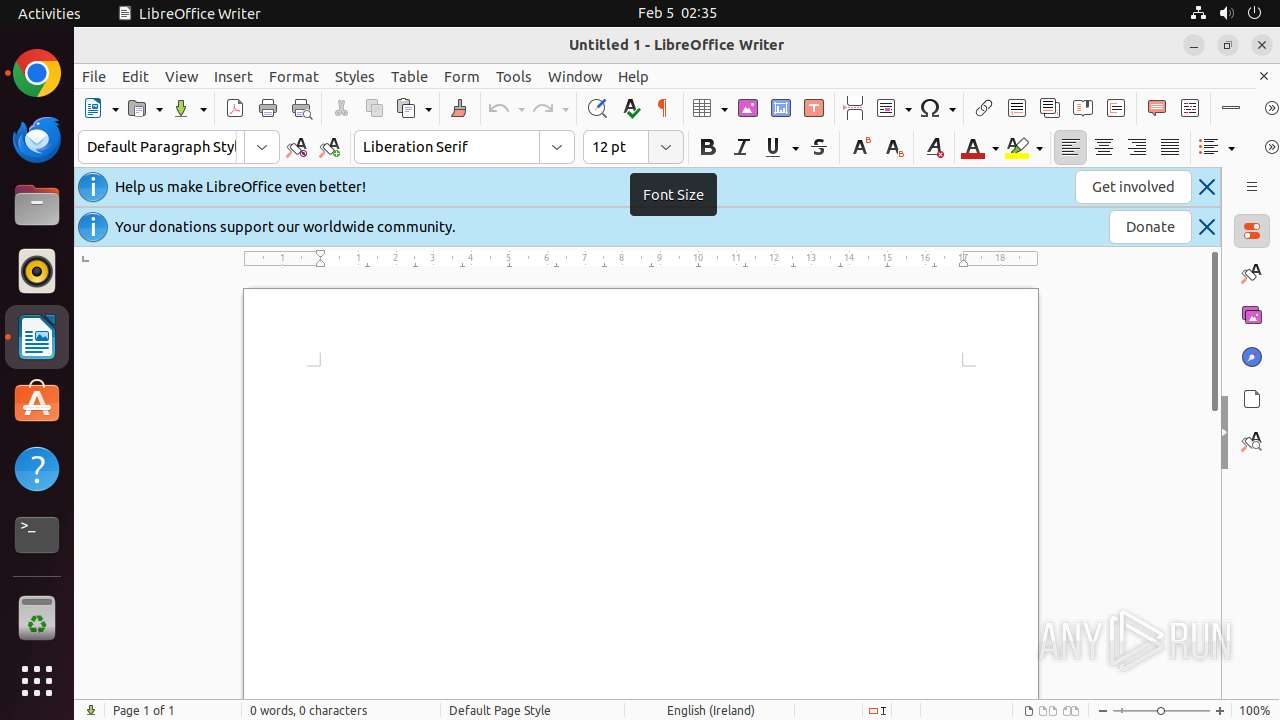Insert a footnote

coord(1017,109)
